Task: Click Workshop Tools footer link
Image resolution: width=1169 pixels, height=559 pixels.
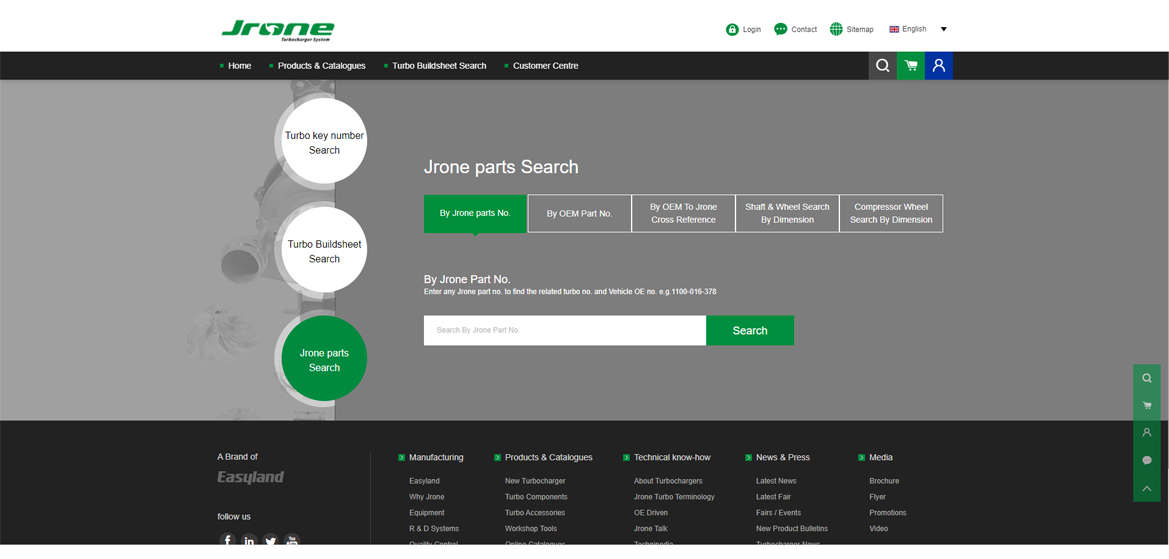Action: [531, 528]
